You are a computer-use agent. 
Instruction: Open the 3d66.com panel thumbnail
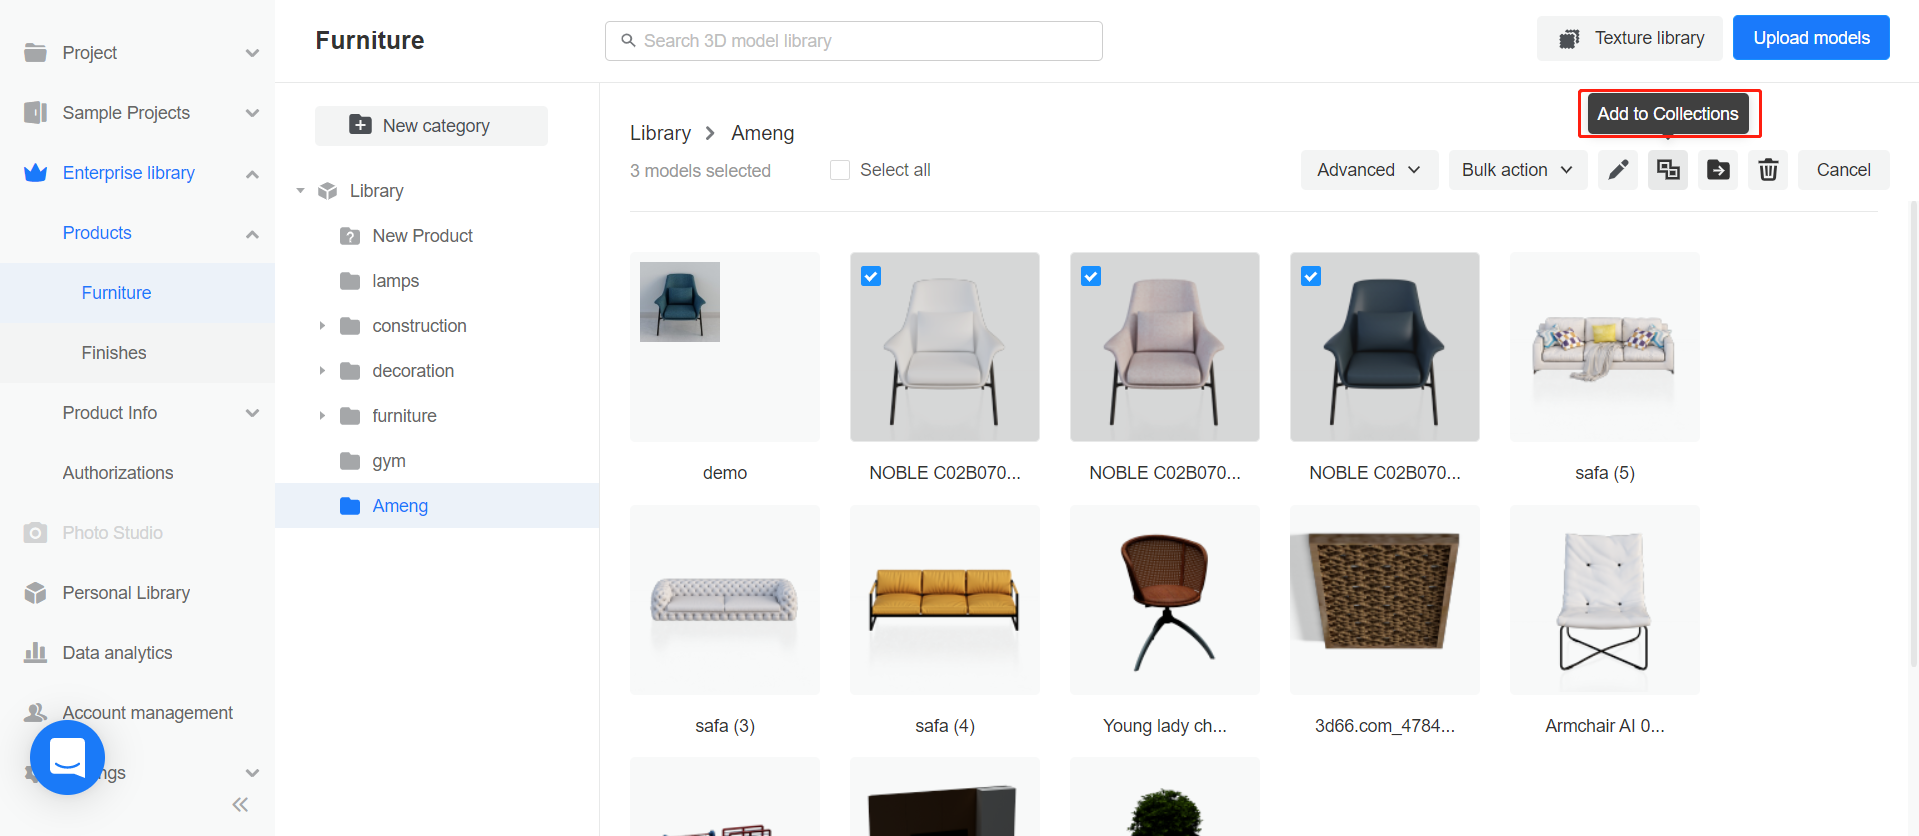pyautogui.click(x=1385, y=600)
